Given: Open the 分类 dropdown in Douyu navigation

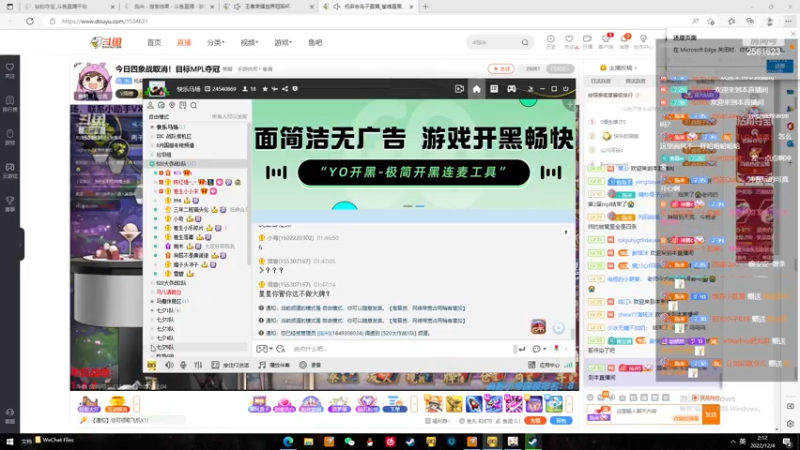Looking at the screenshot, I should [215, 43].
